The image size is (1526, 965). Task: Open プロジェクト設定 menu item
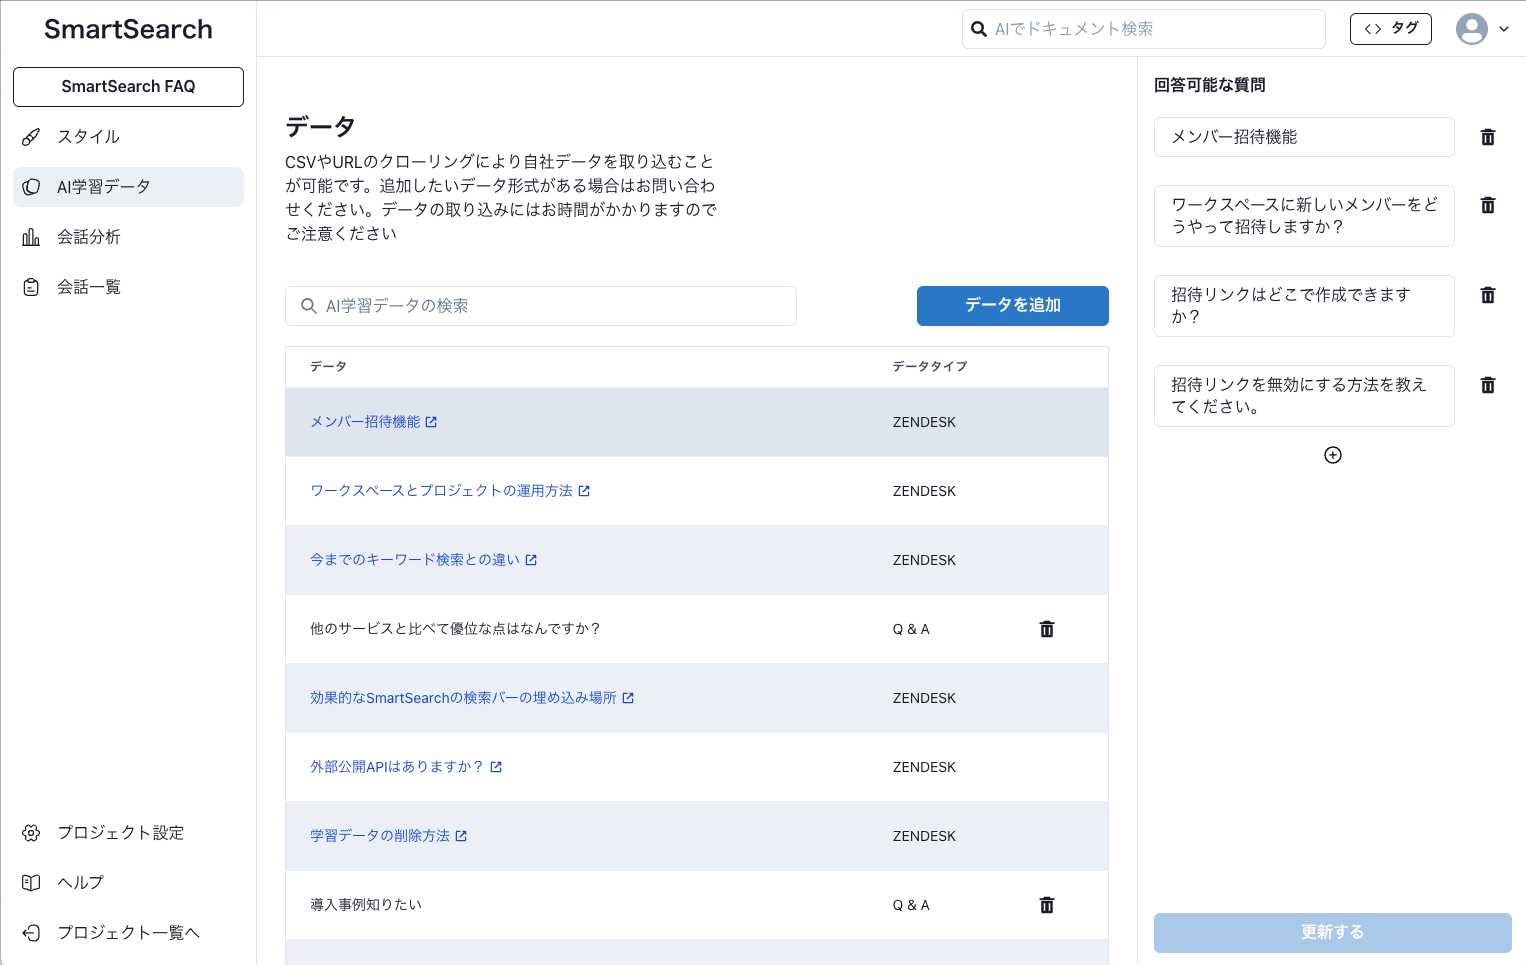point(128,833)
